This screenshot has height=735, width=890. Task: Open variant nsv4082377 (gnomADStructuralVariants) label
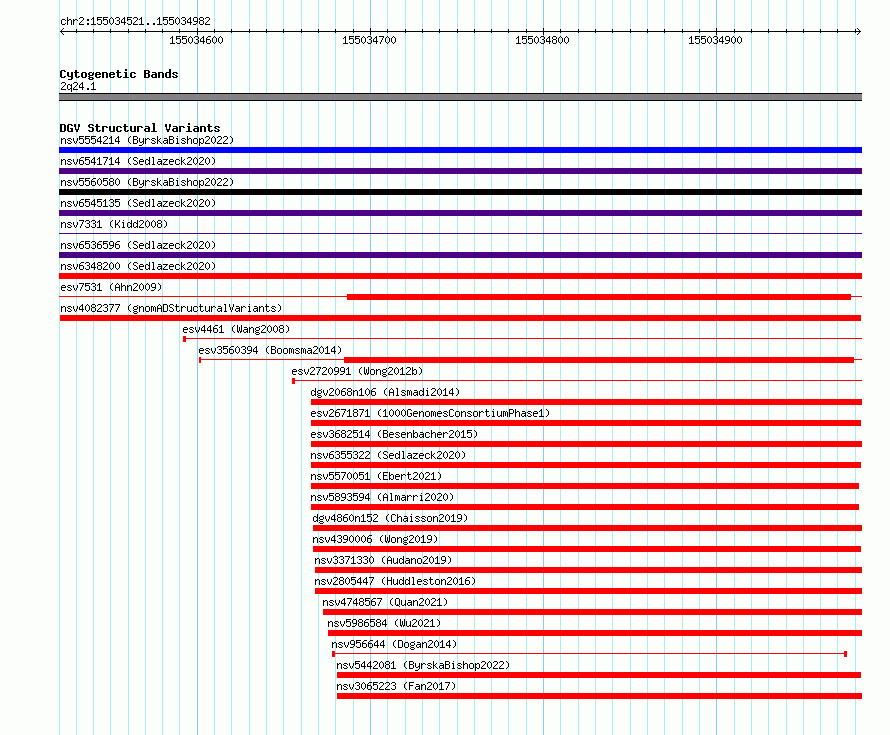pos(171,308)
